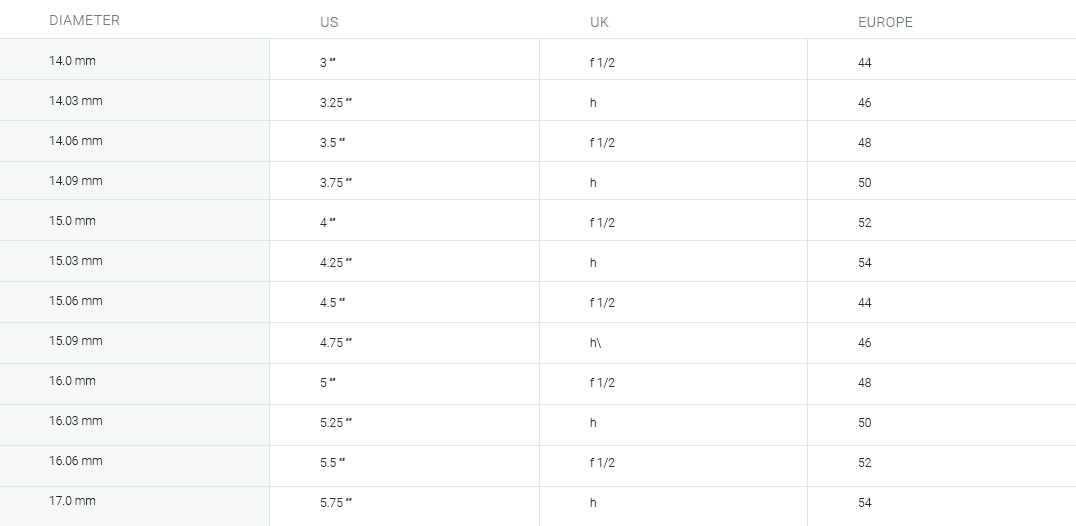Click the 3.75 US size cell
Screen dimensions: 1076x526
[x=404, y=181]
